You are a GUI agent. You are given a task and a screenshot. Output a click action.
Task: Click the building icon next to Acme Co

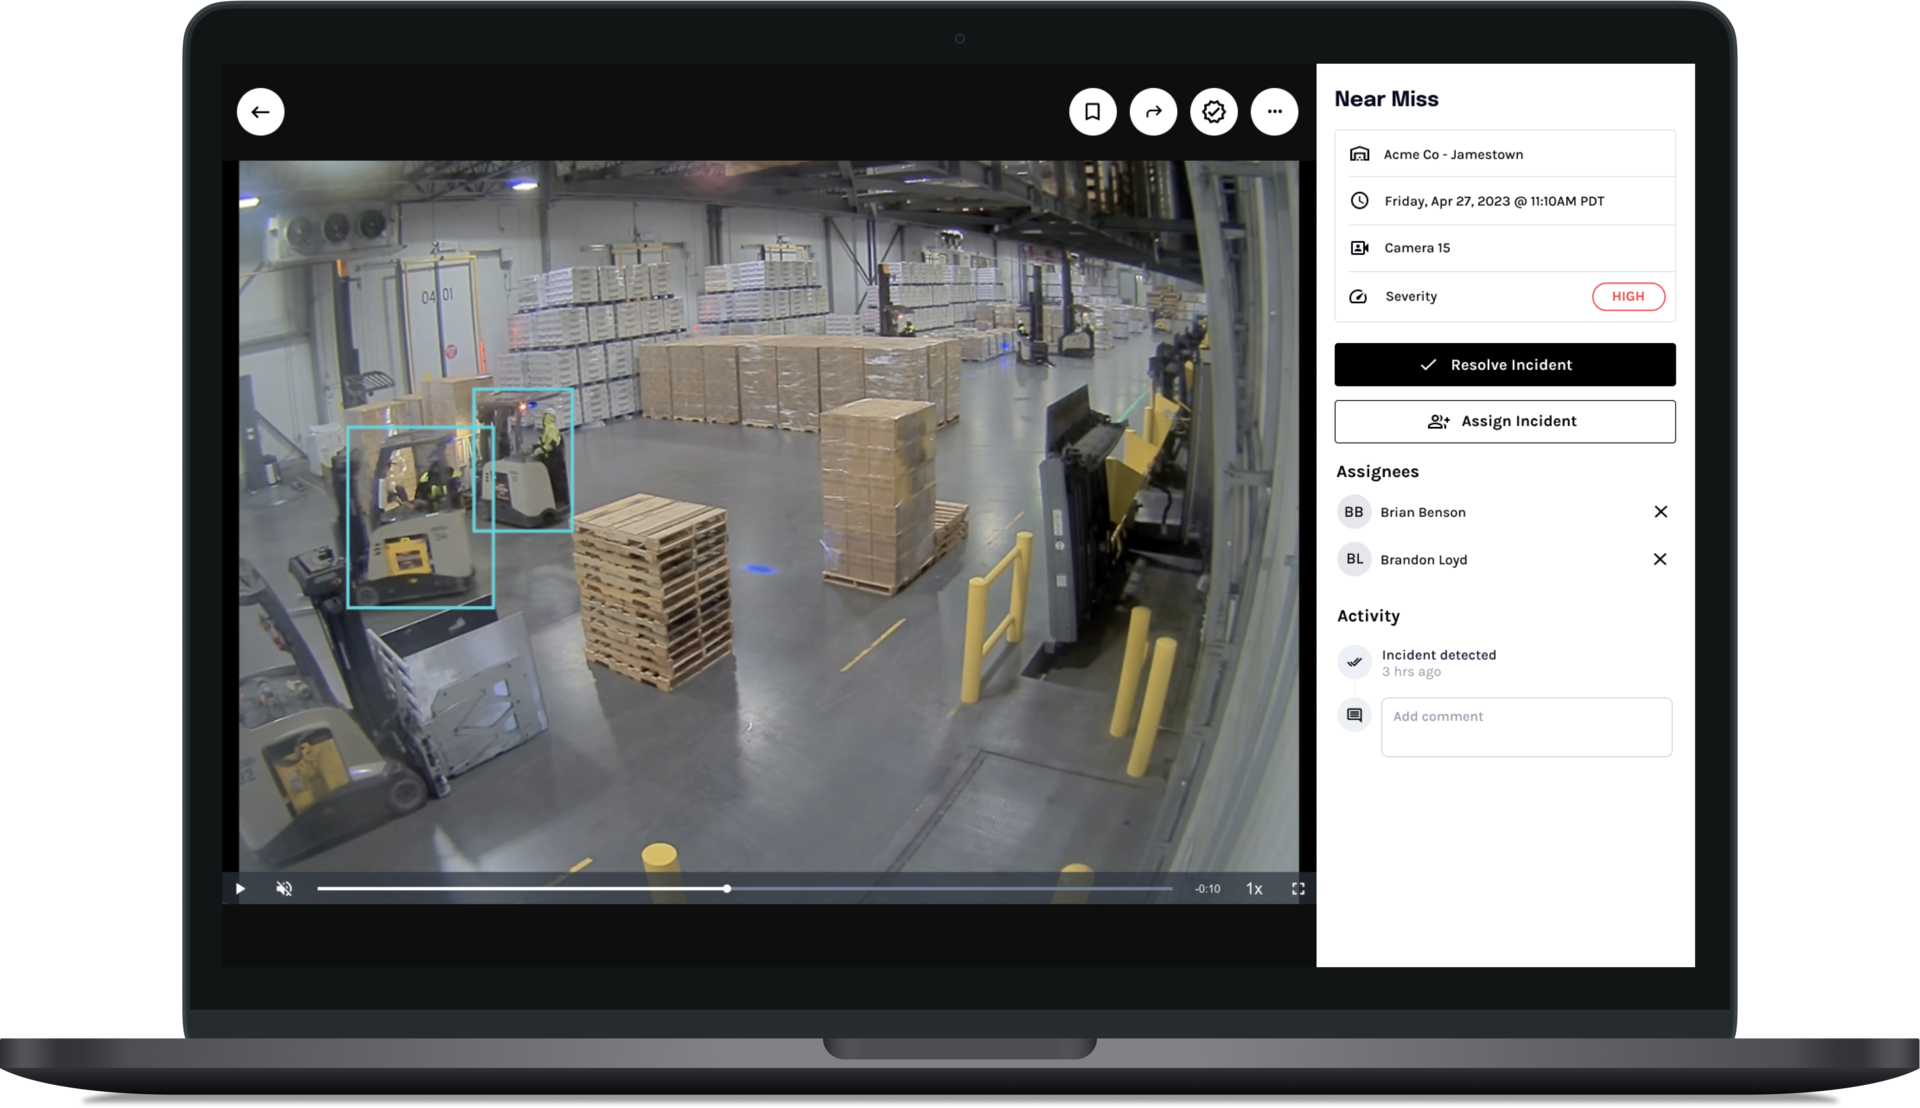click(1358, 153)
